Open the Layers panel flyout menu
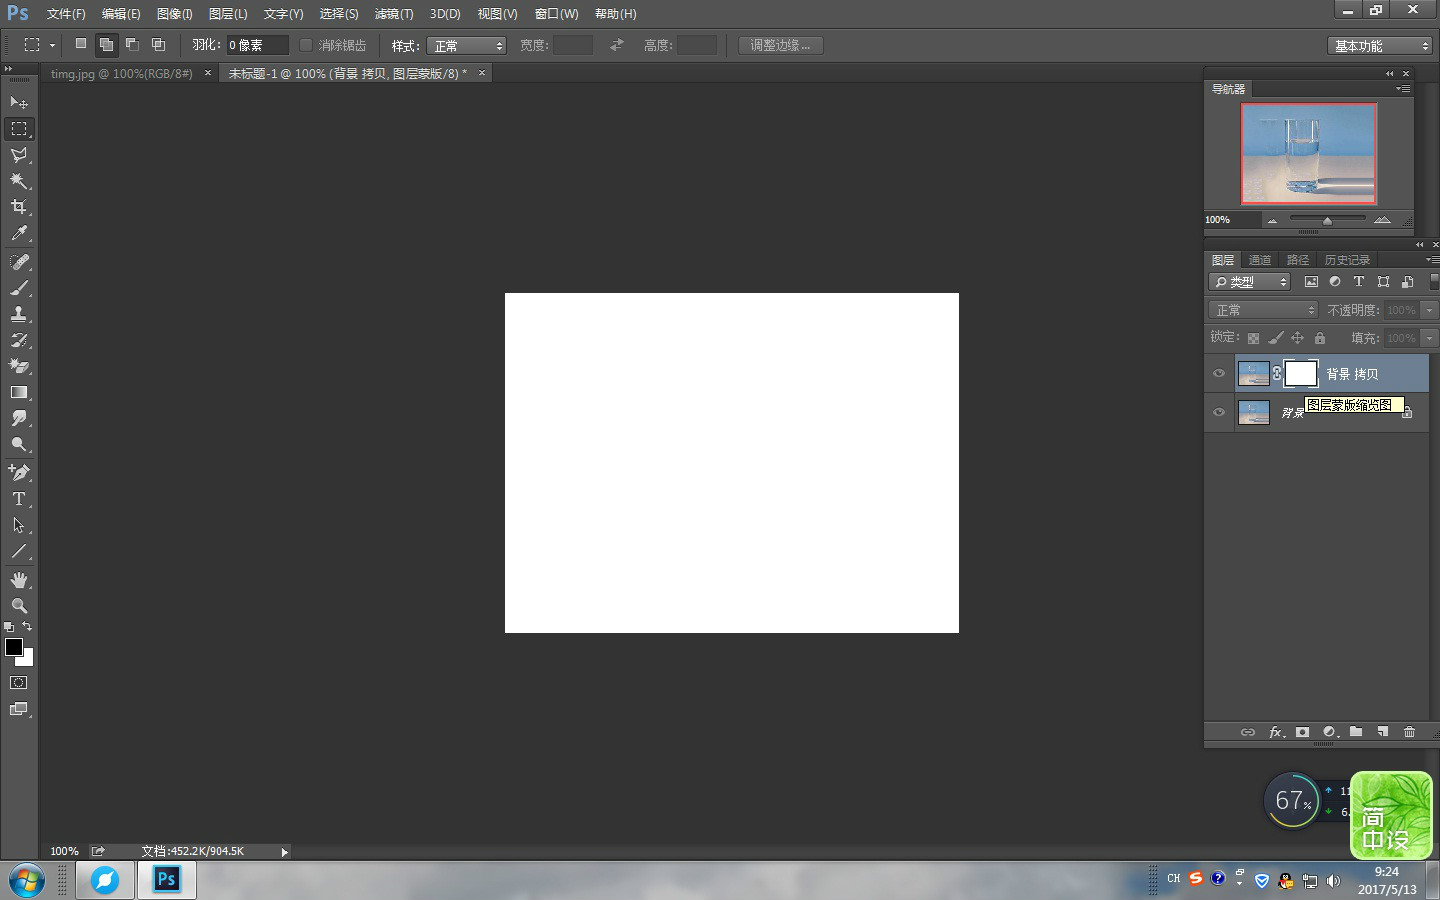 [1432, 259]
